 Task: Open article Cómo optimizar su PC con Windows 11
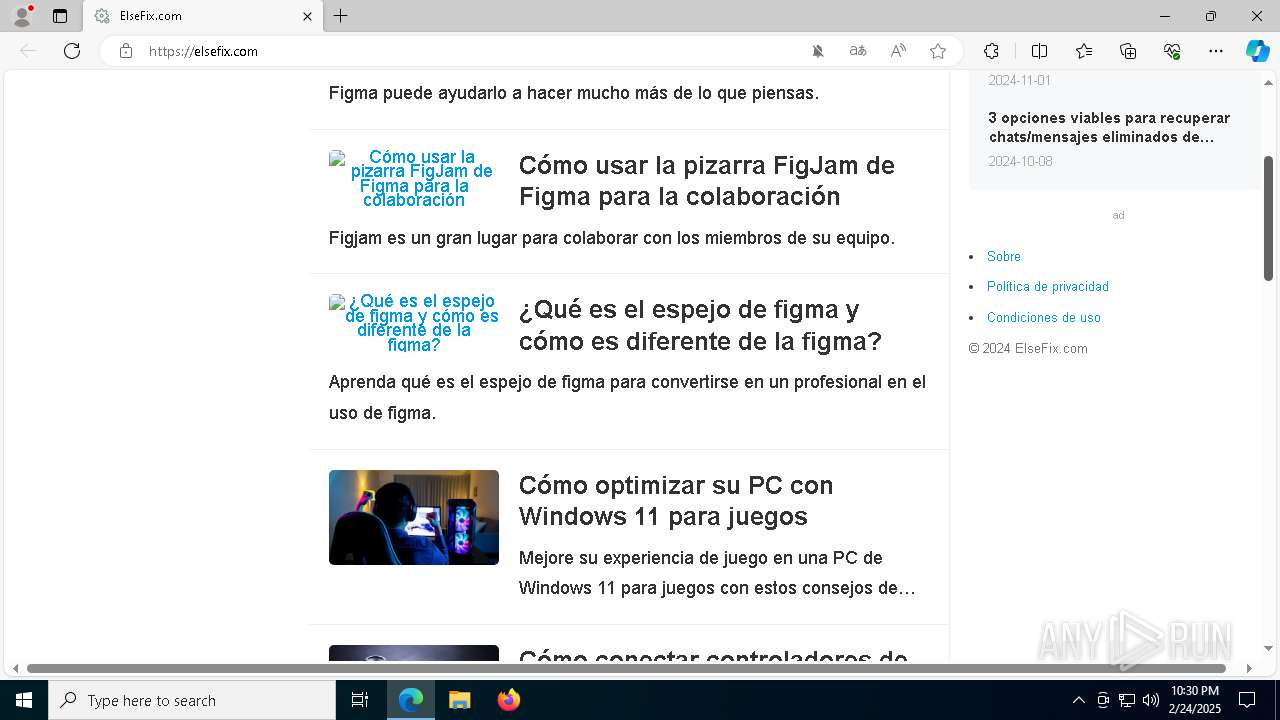(676, 500)
